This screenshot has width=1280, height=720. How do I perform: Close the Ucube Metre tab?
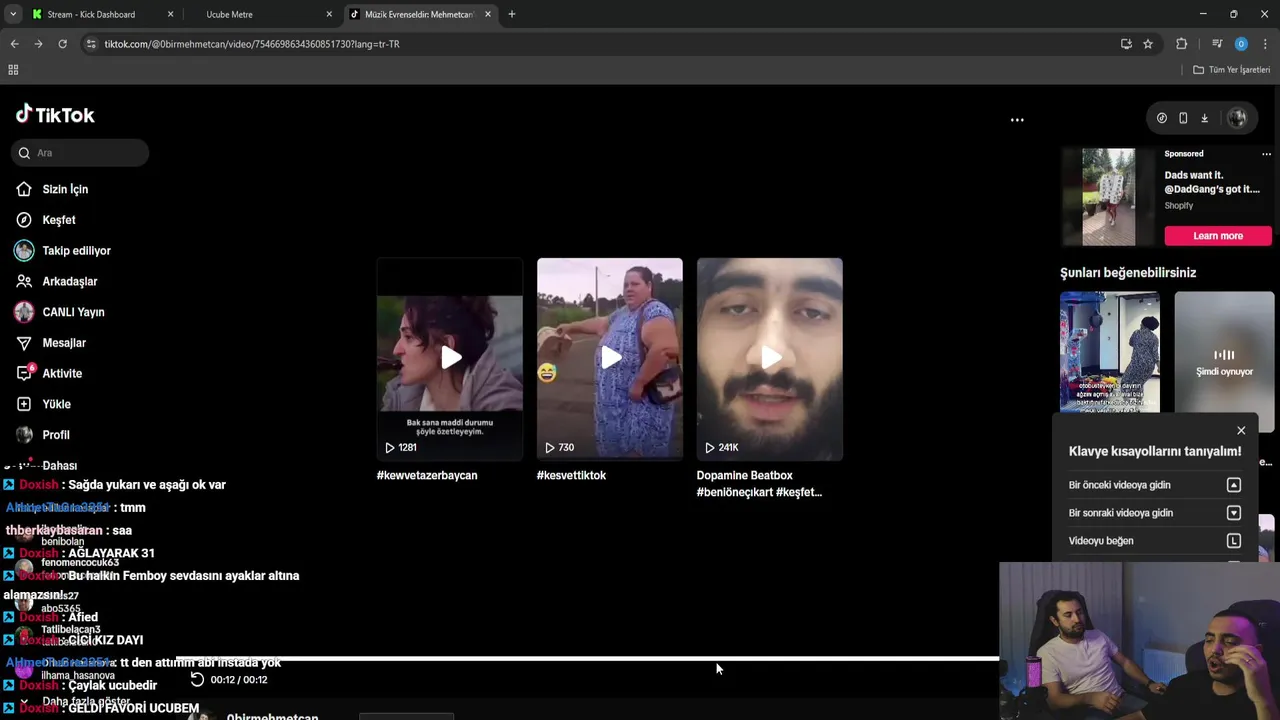[x=330, y=14]
